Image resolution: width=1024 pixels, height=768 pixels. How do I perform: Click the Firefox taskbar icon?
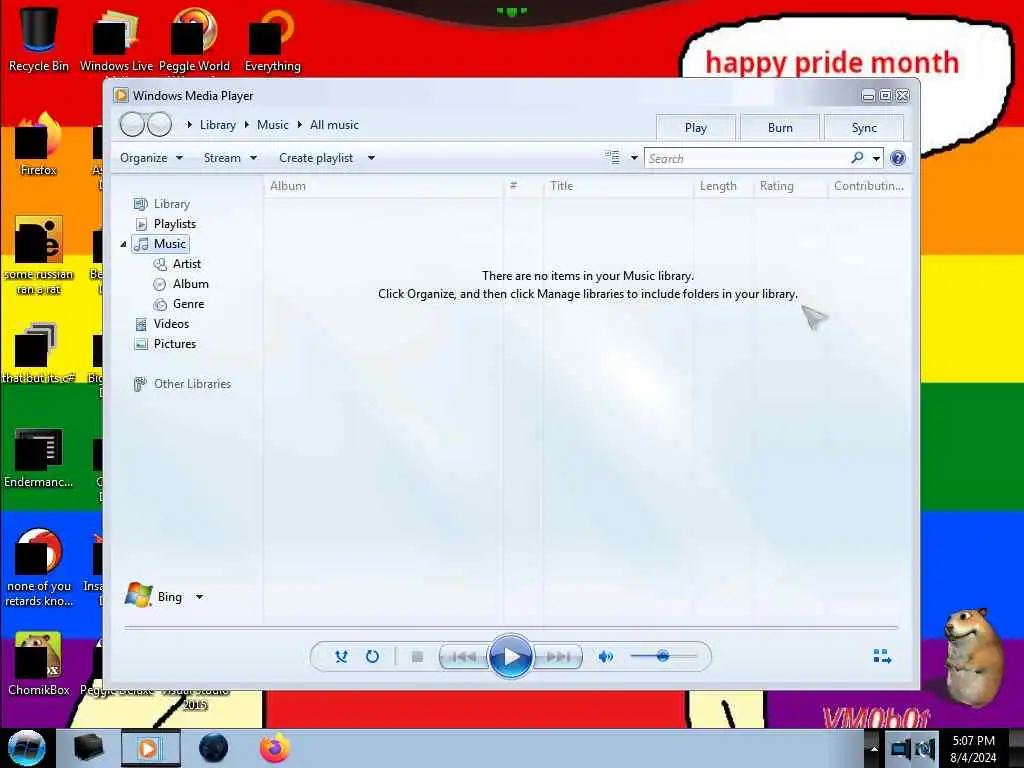[x=274, y=748]
